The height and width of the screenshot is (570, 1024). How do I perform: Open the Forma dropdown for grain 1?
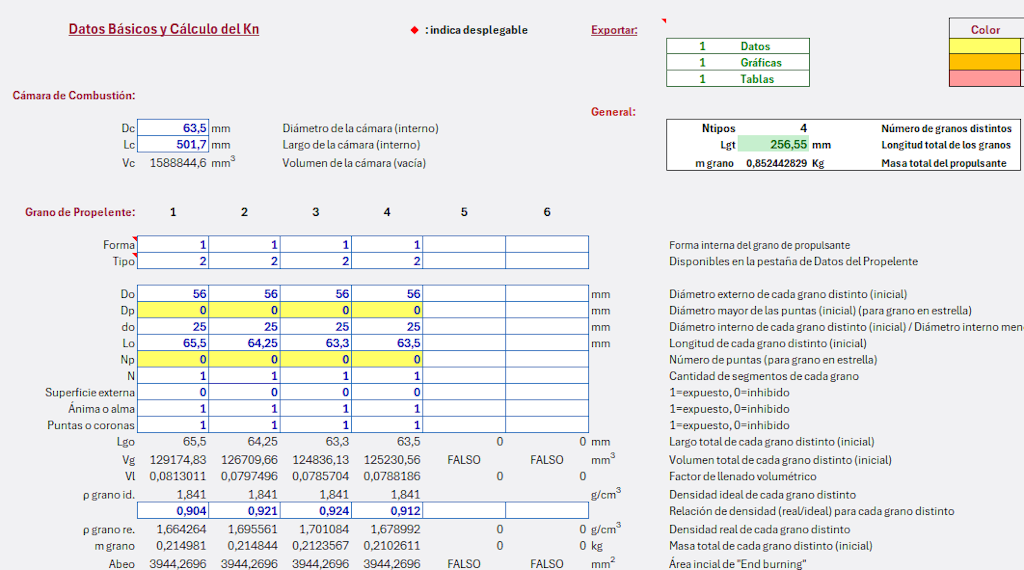tap(173, 245)
